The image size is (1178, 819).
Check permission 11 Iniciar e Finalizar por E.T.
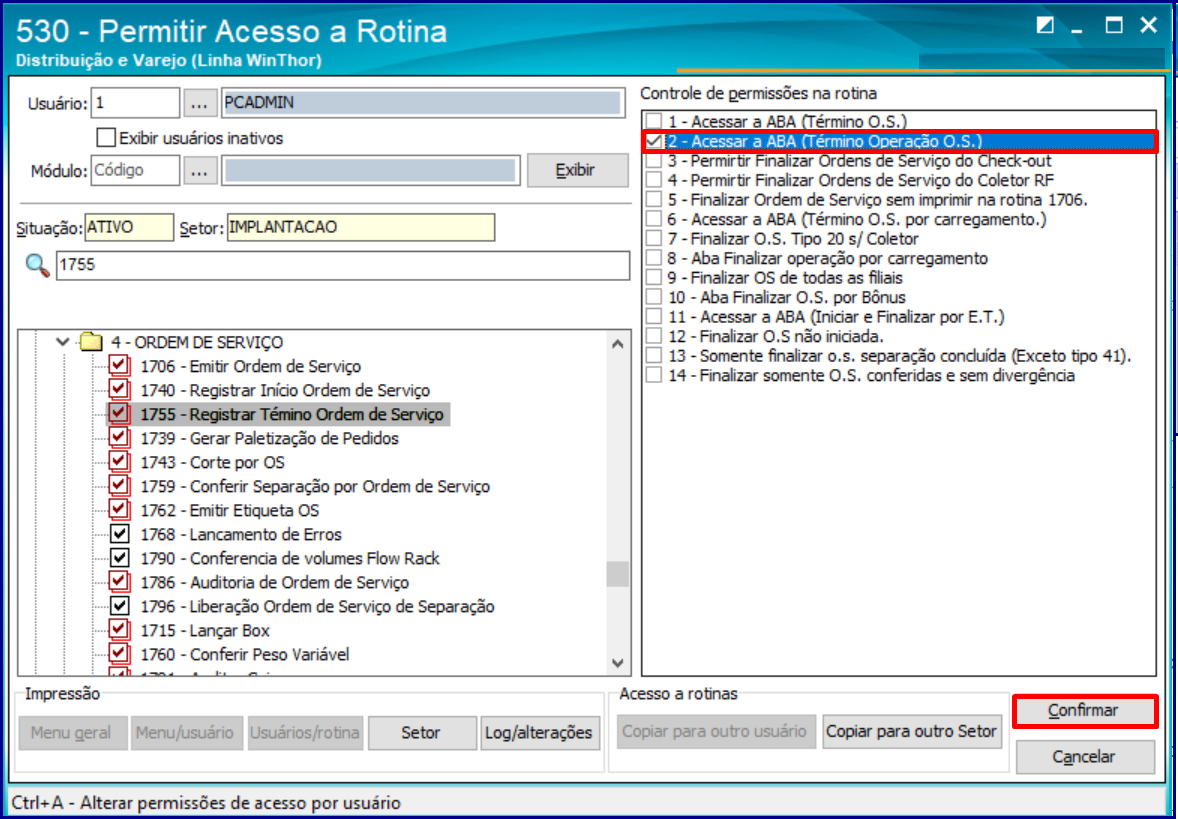click(654, 317)
